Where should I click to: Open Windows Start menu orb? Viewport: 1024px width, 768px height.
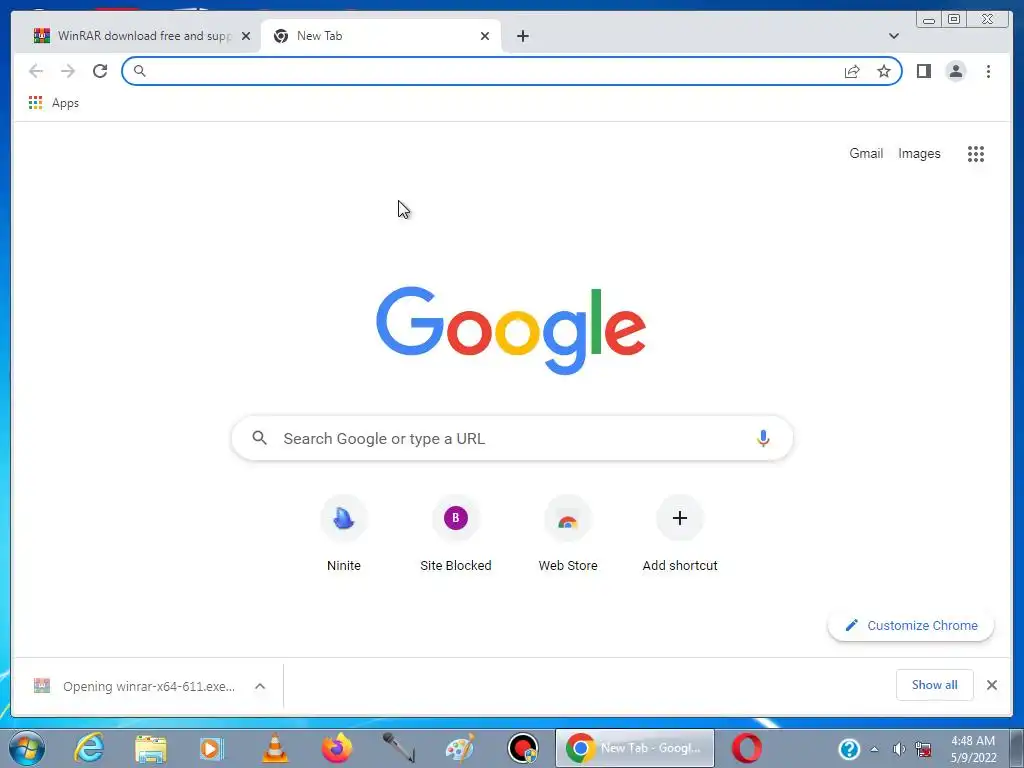[27, 748]
